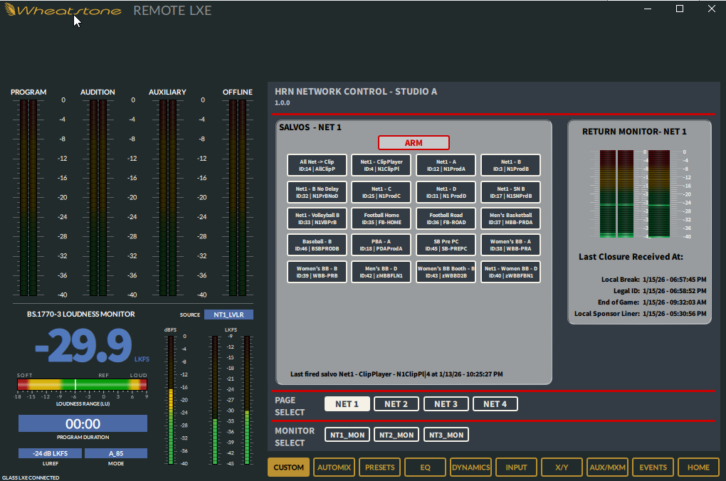The height and width of the screenshot is (481, 726).
Task: Minimize the Remote LXE window
Action: pyautogui.click(x=647, y=9)
